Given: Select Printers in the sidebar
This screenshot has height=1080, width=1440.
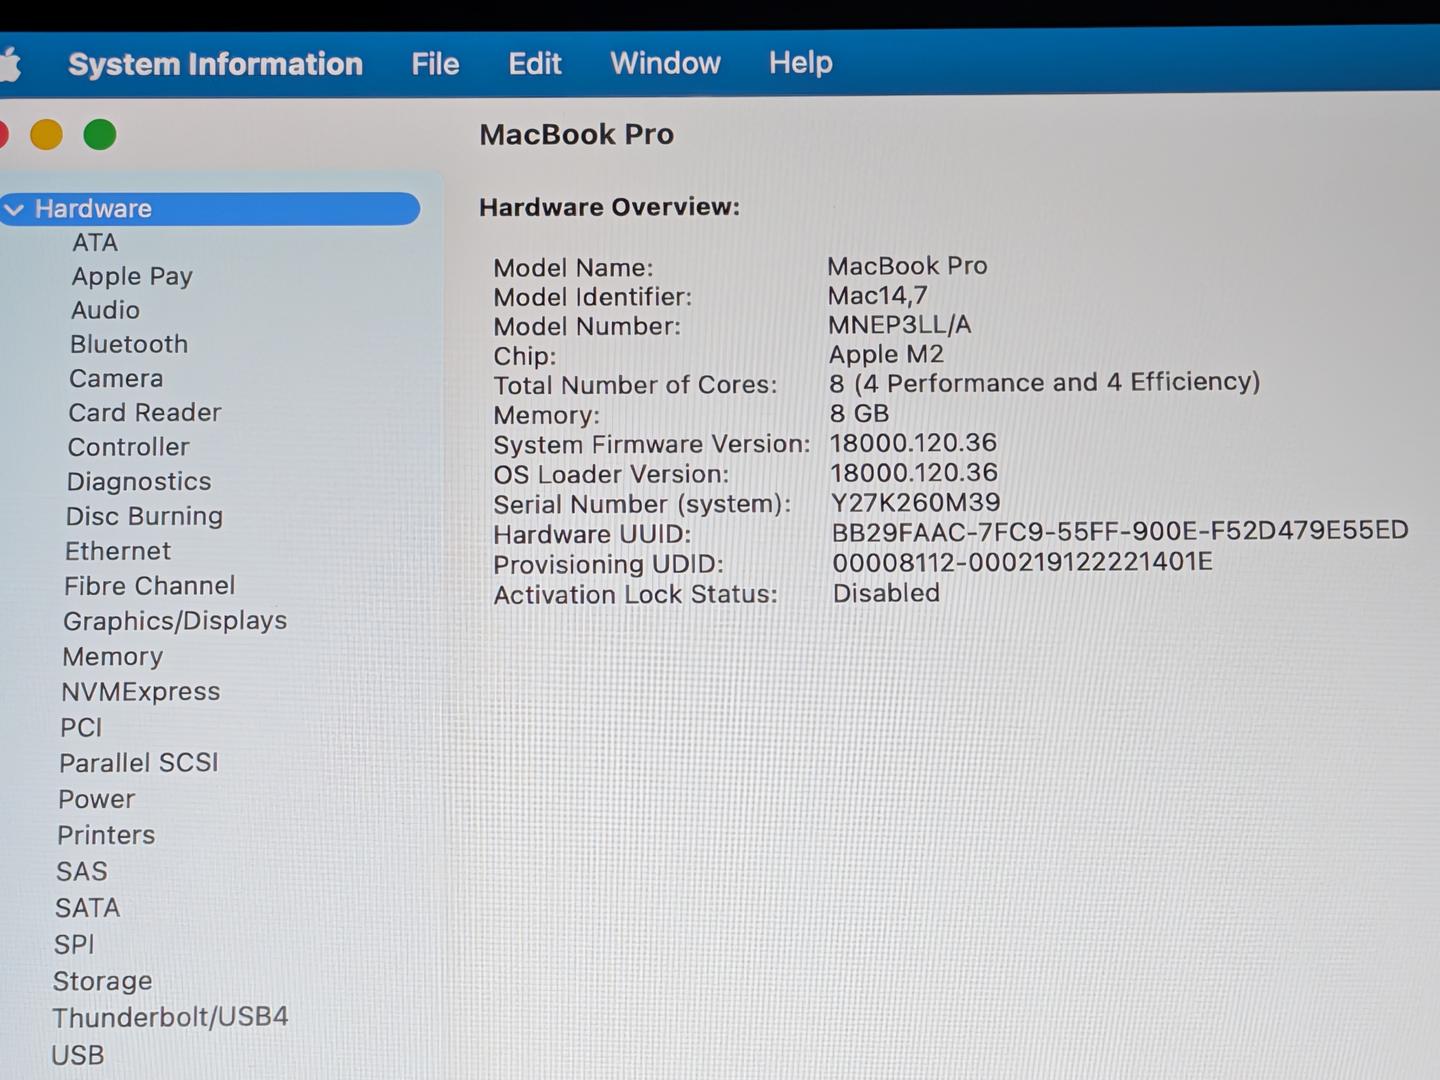Looking at the screenshot, I should pyautogui.click(x=106, y=835).
